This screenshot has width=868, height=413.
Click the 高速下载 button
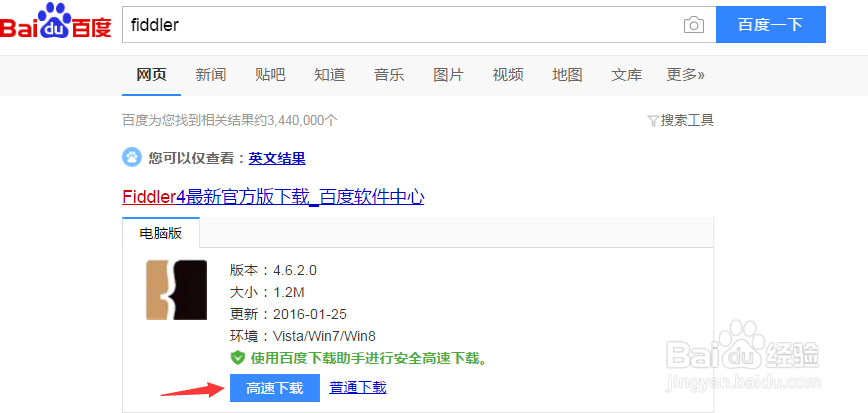[275, 388]
